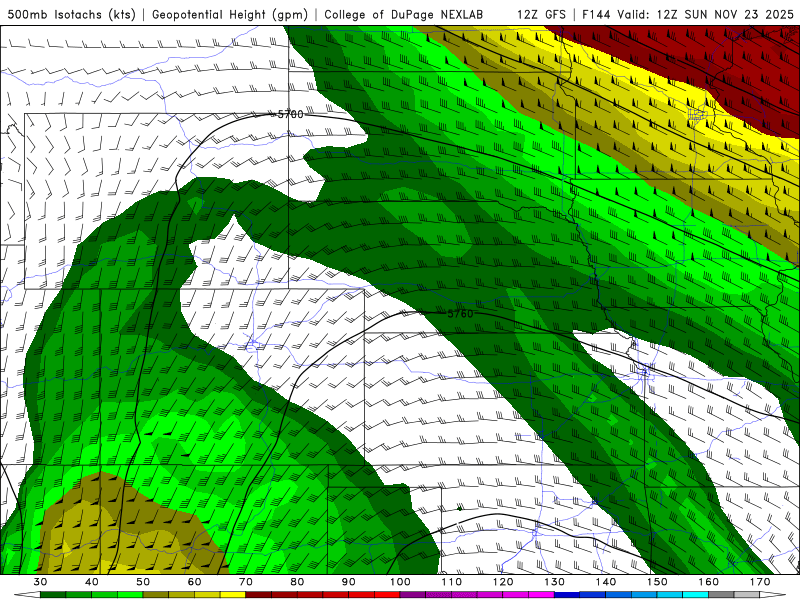
Task: Click the 150 label on the color scale
Action: (657, 582)
